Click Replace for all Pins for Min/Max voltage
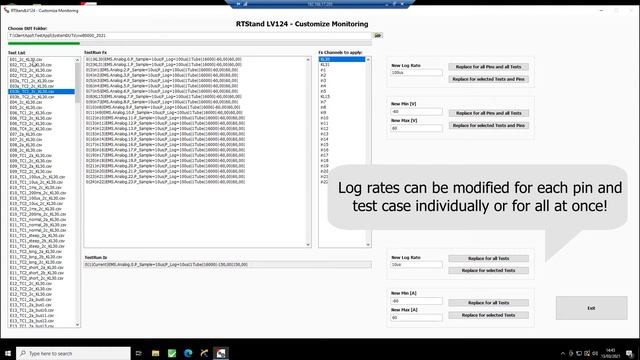Viewport: 640px width, 360px height. pyautogui.click(x=489, y=113)
